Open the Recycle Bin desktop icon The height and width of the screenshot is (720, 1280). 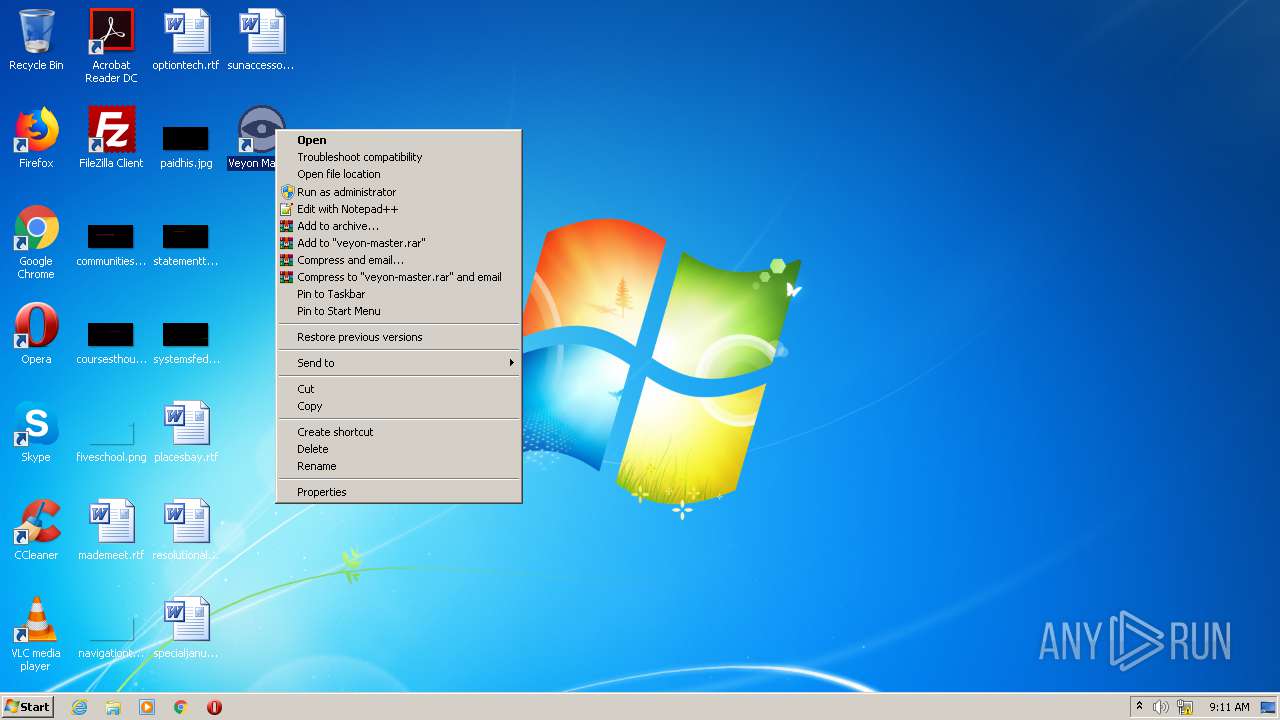(x=36, y=41)
